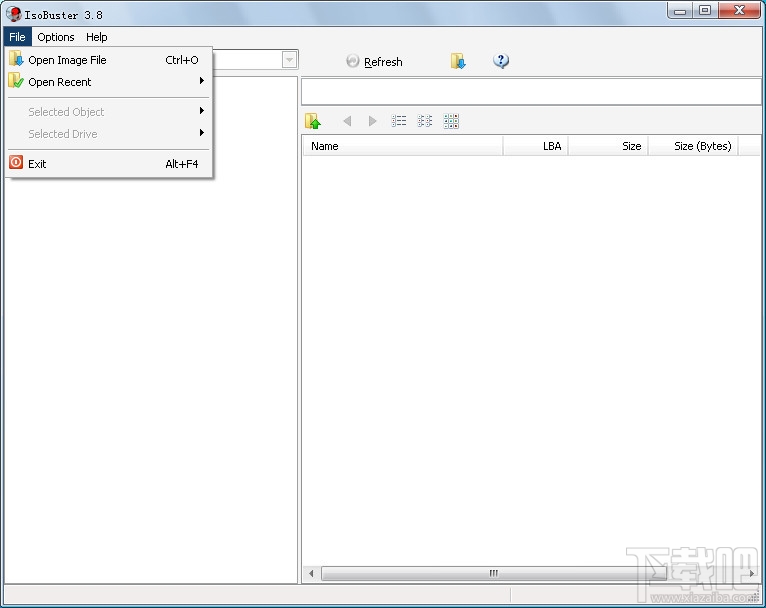Click the blue question mark help icon
766x608 pixels.
pos(501,61)
